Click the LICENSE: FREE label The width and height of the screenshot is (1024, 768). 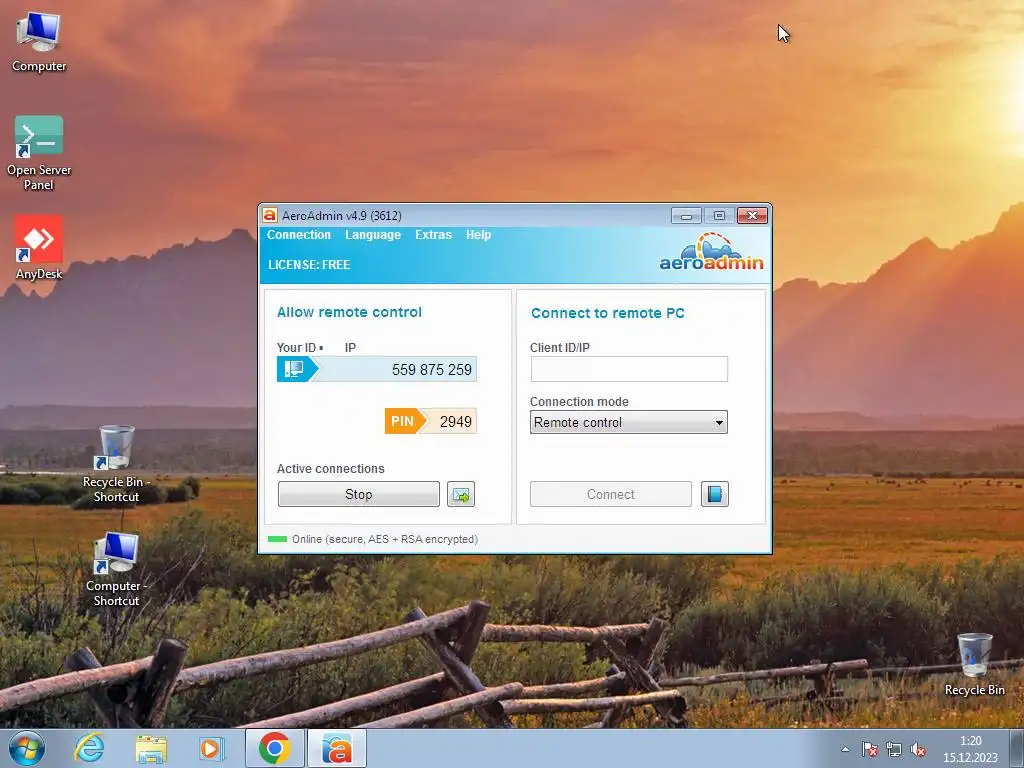click(x=309, y=264)
